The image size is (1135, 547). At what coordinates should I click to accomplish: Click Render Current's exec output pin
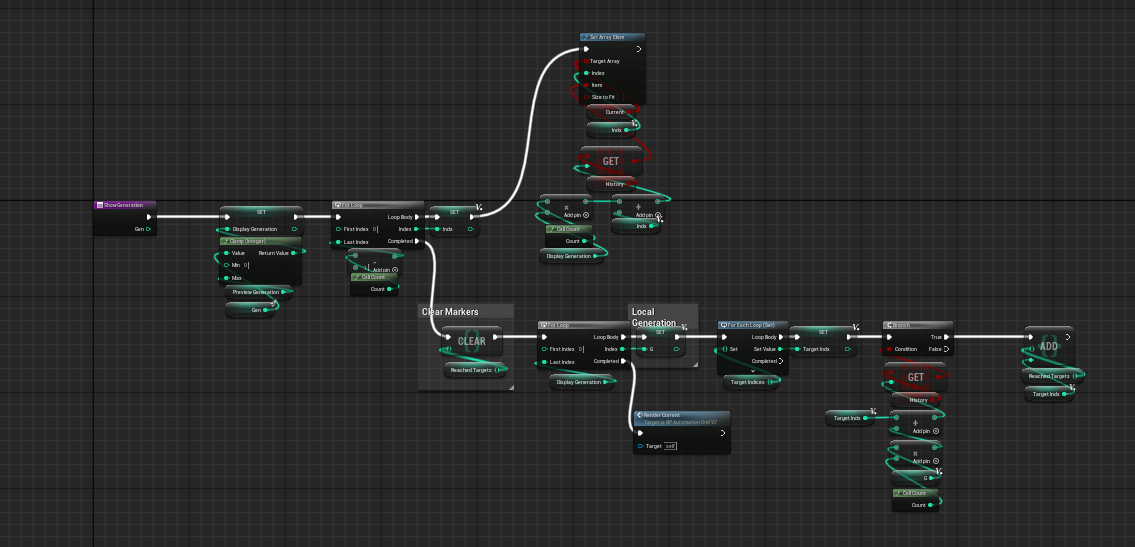point(722,433)
